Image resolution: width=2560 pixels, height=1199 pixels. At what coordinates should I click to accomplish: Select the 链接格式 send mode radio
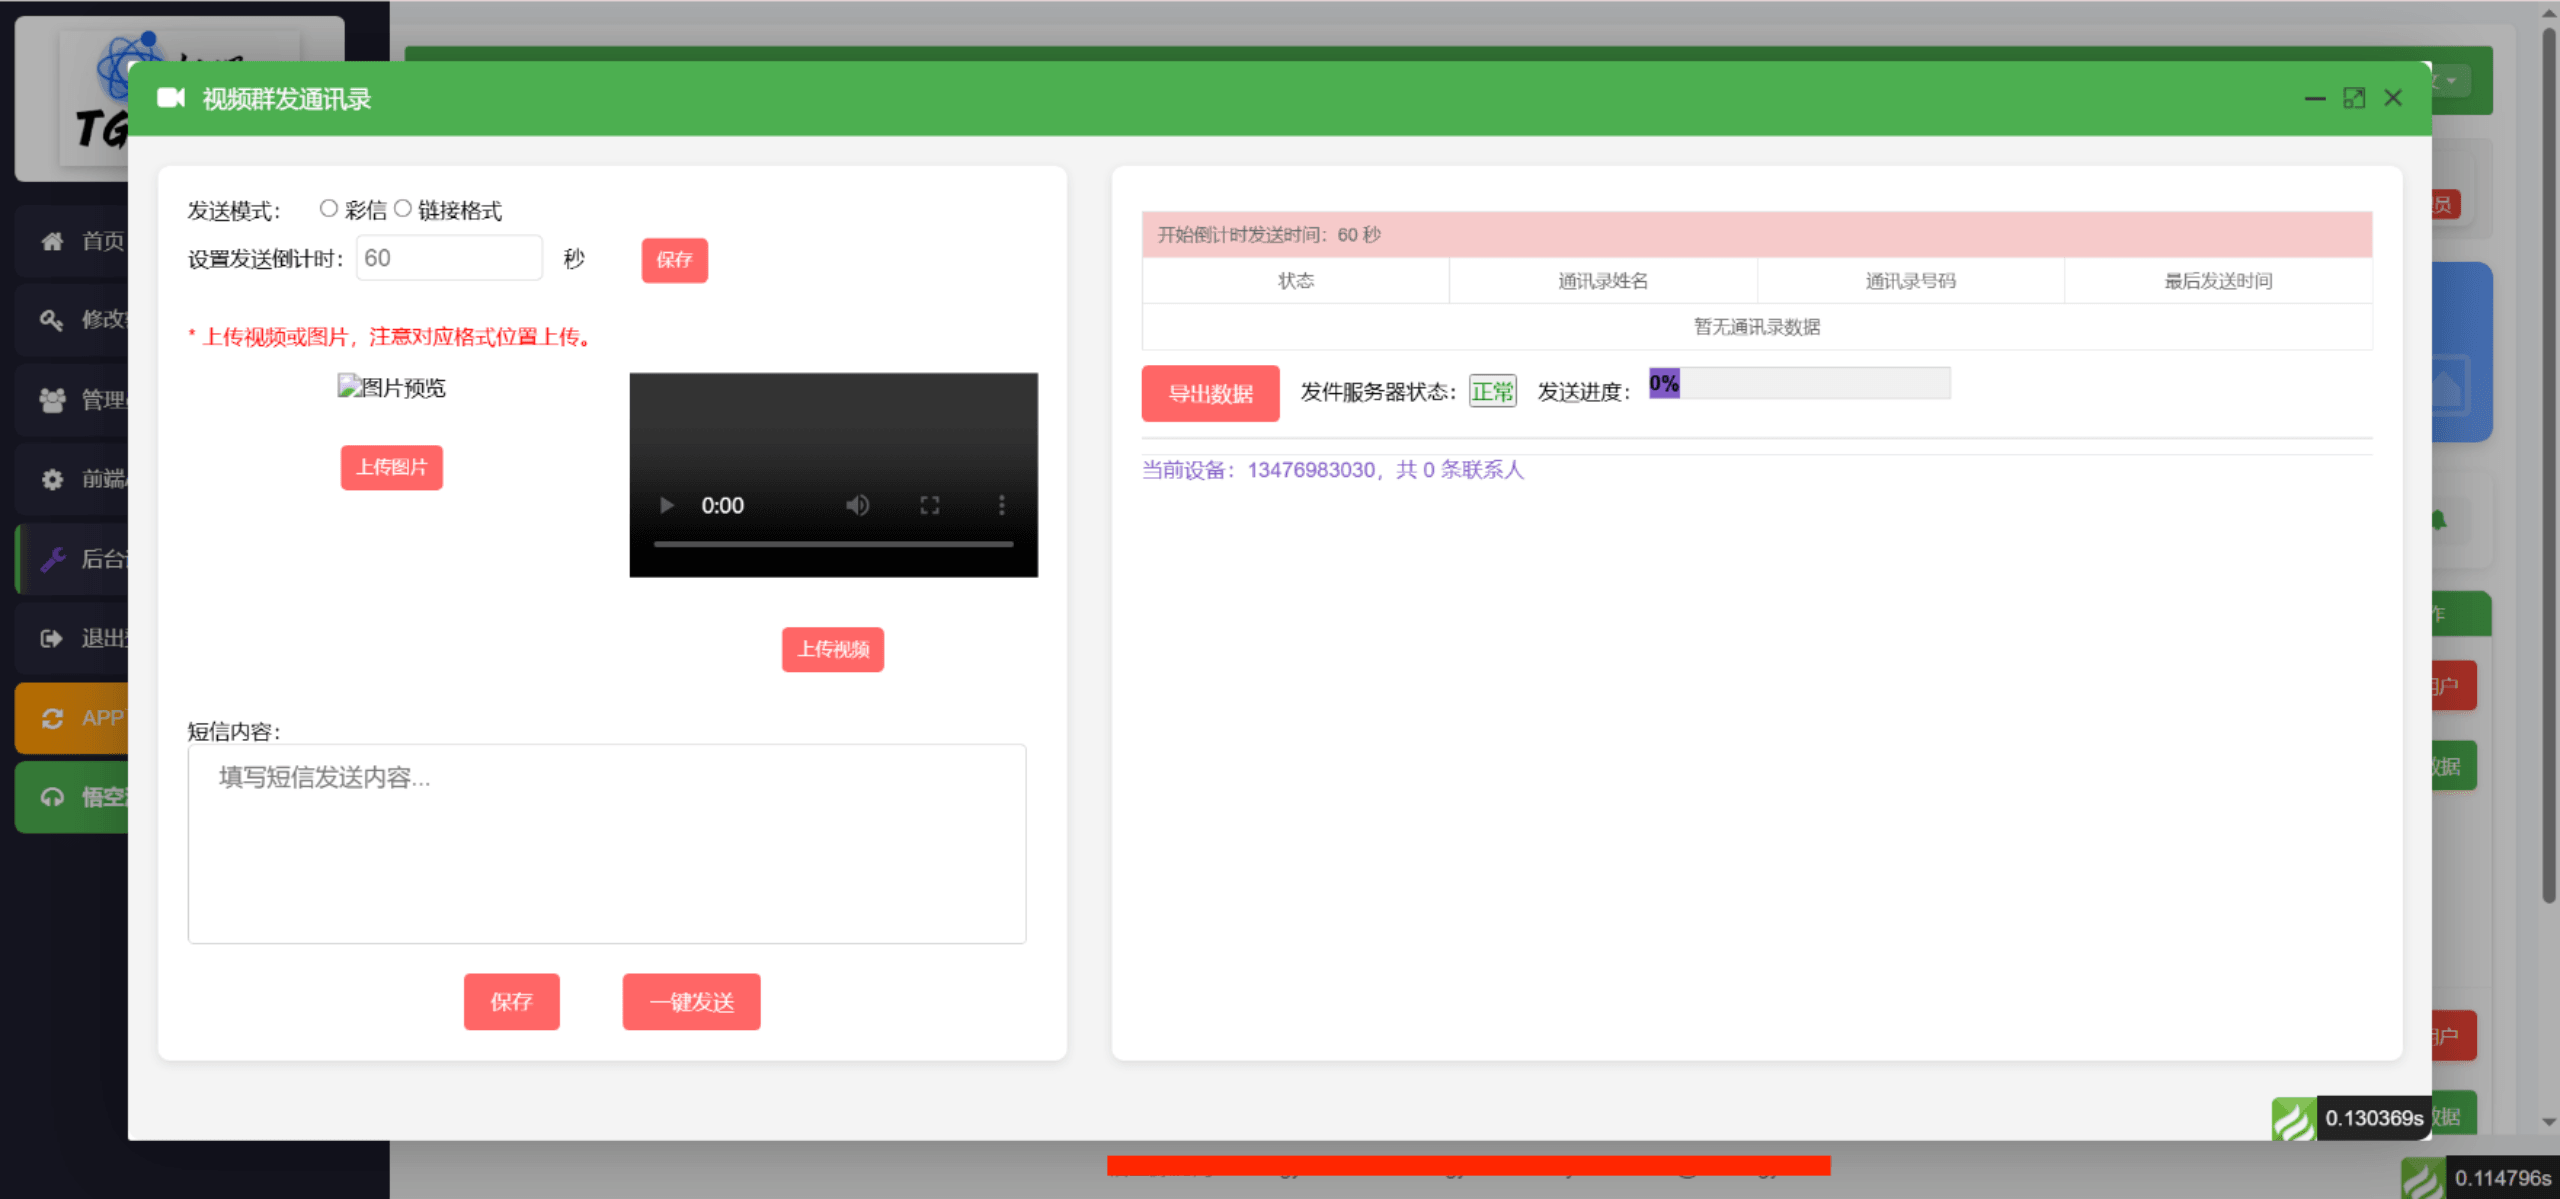click(x=402, y=209)
